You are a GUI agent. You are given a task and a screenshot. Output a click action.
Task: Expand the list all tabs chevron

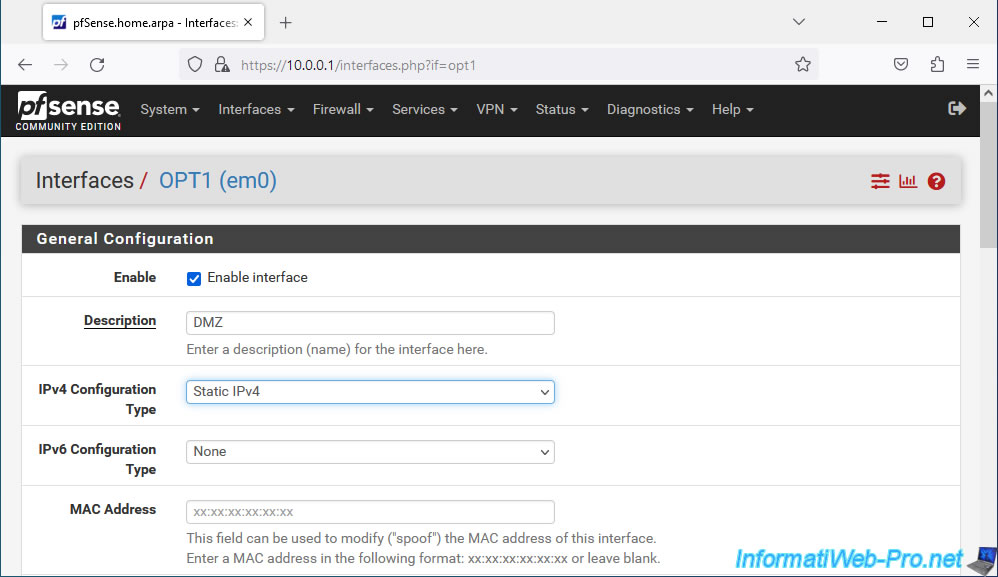(799, 22)
